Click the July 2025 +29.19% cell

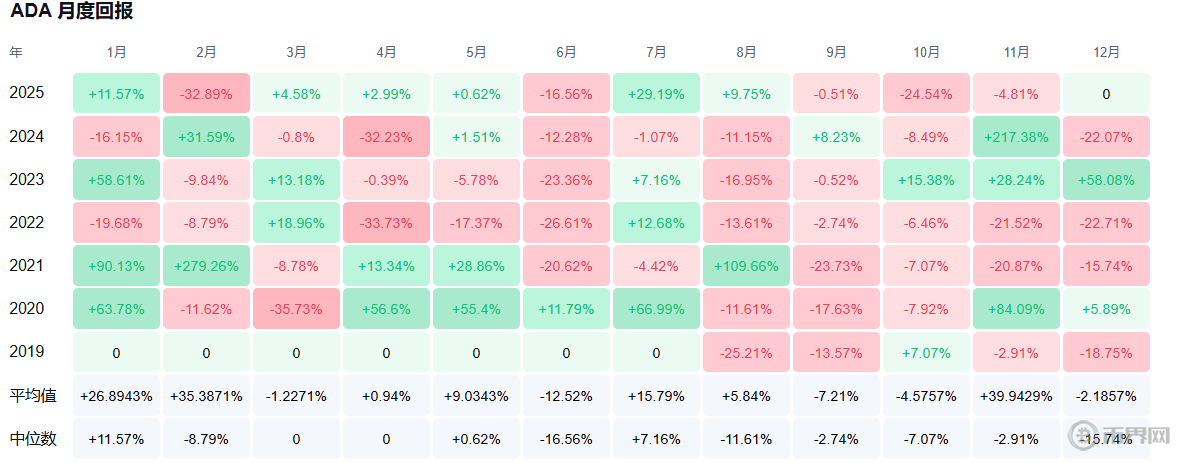click(x=656, y=94)
